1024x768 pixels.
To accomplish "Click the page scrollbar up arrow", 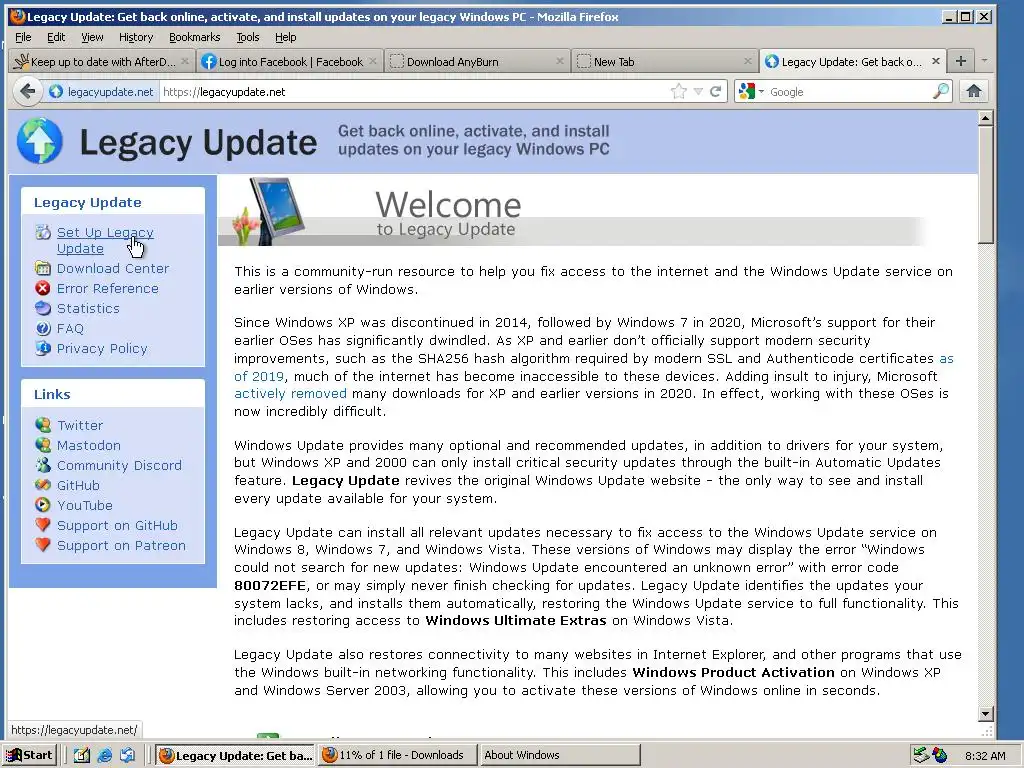I will [x=985, y=118].
